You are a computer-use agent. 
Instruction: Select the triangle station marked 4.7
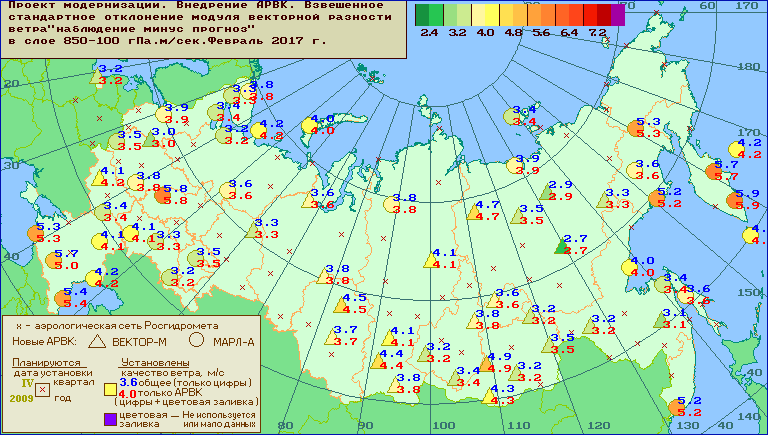click(x=474, y=213)
